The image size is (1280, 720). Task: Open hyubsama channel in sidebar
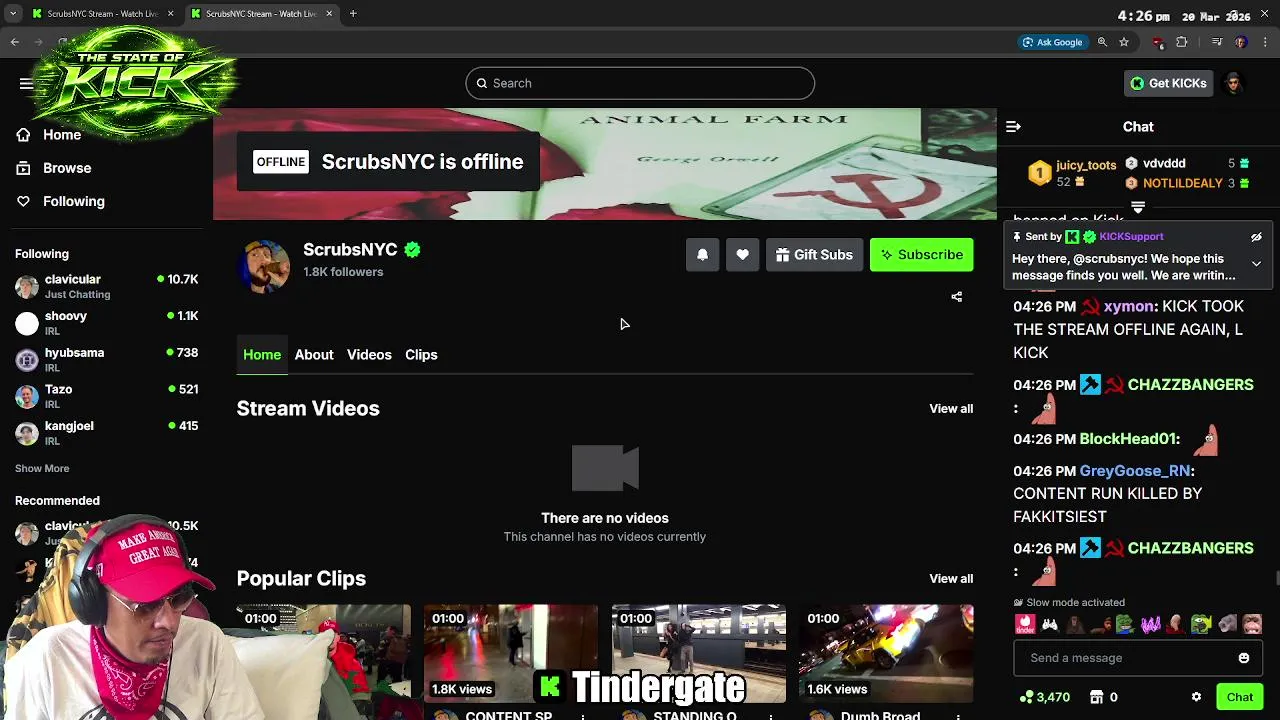[107, 360]
